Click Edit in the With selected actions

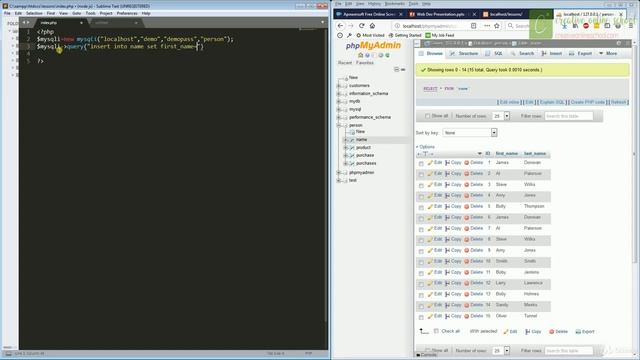coord(510,331)
